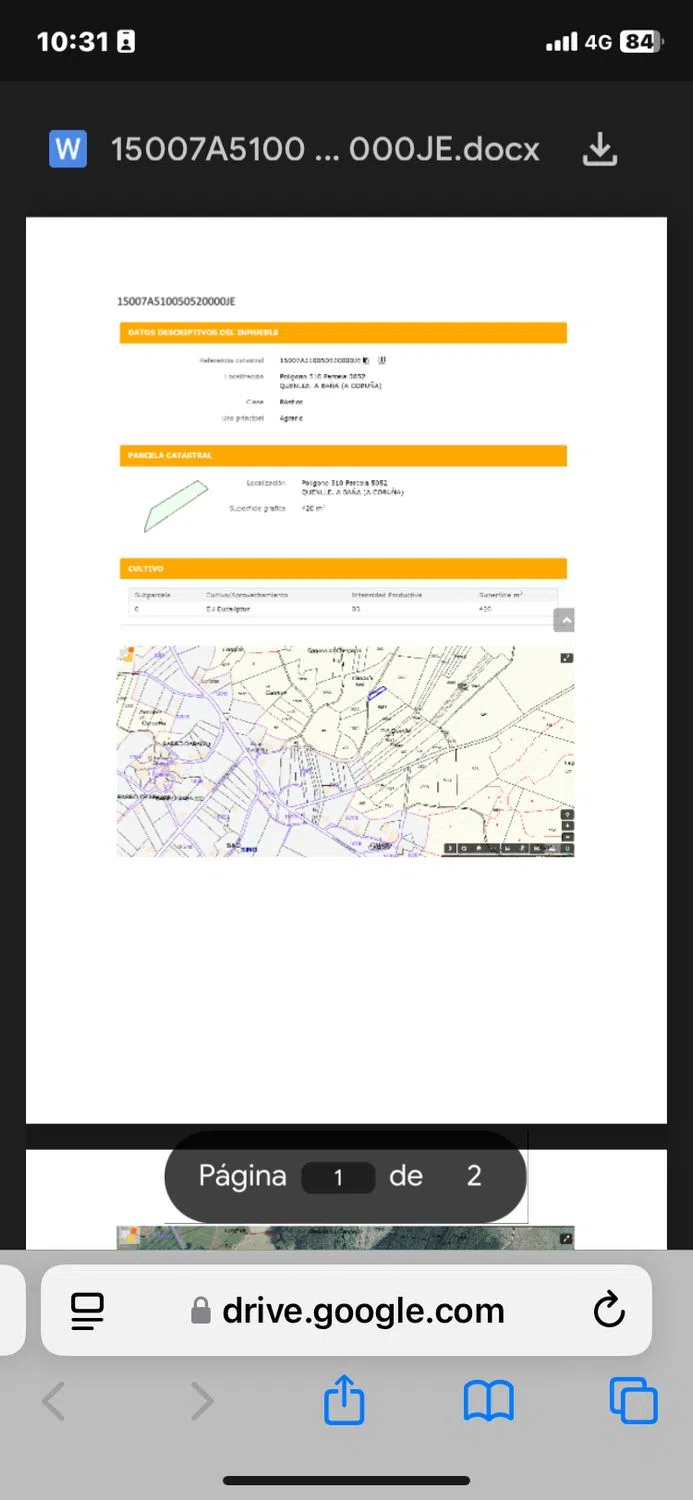
Task: Go back to the previous page
Action: 54,1400
